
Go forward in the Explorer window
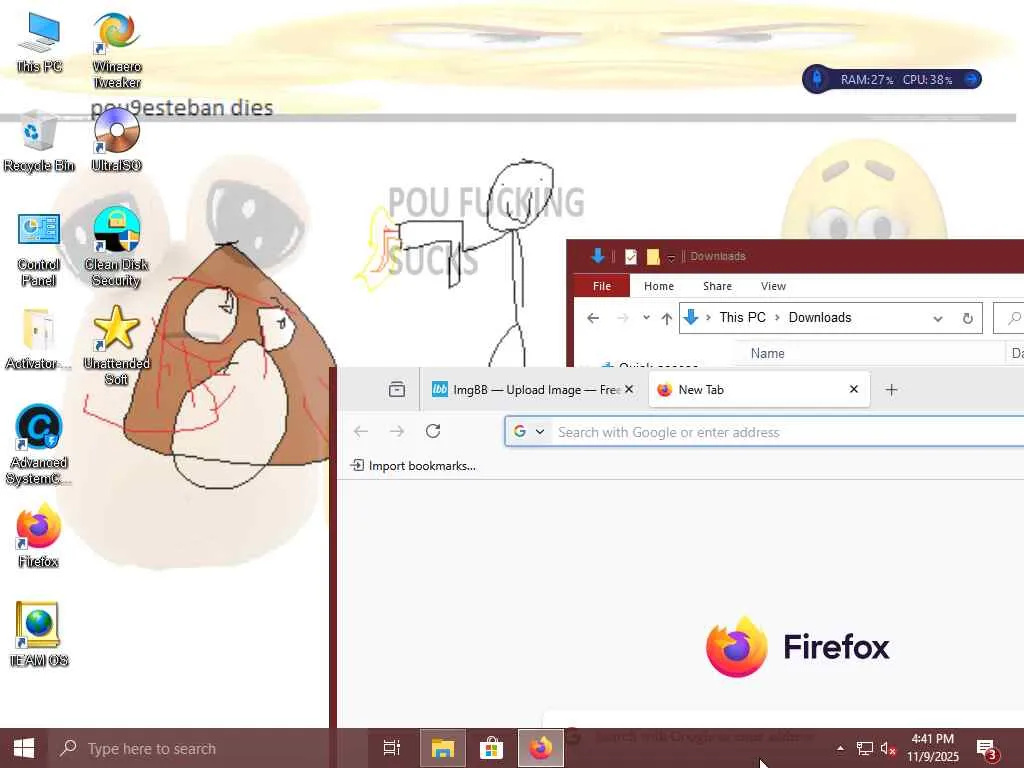click(x=622, y=318)
